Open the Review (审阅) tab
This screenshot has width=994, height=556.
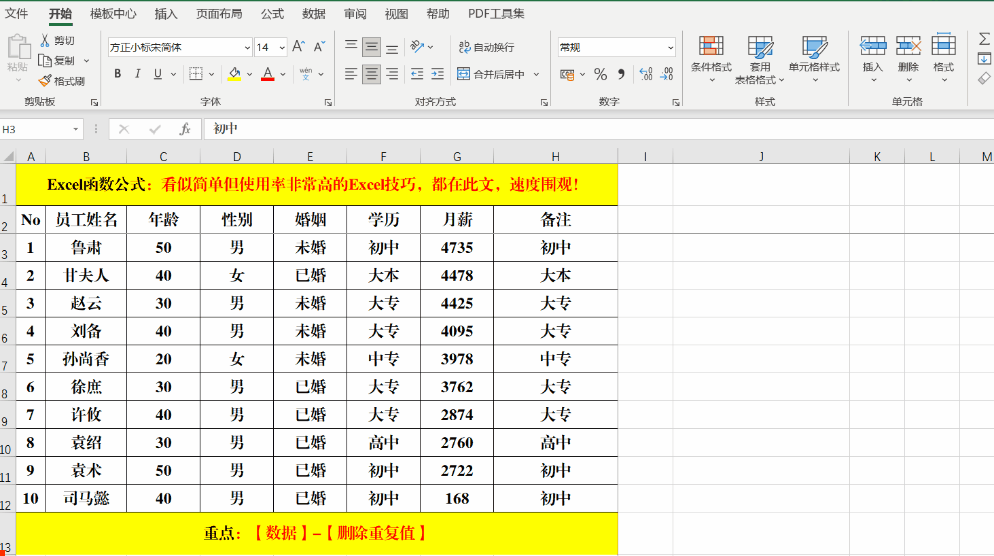tap(355, 13)
